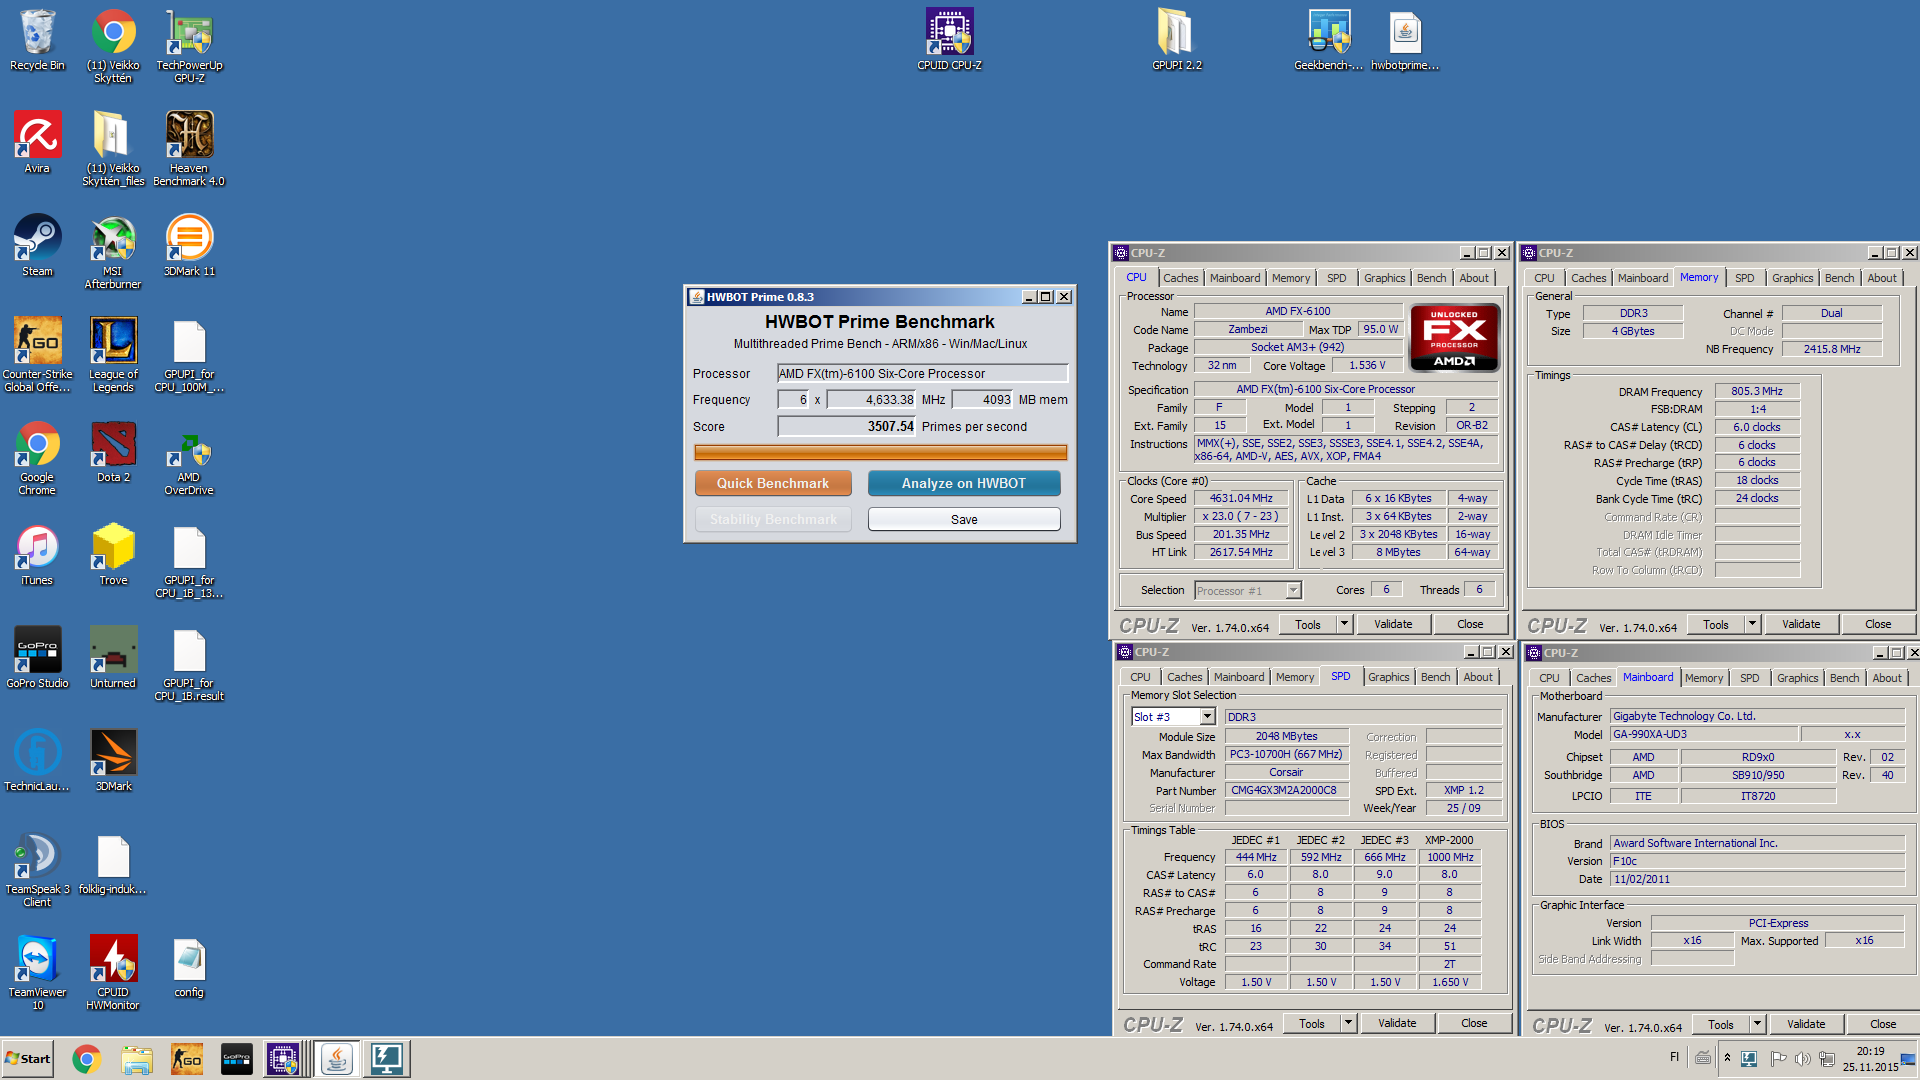Launch Dota 2 desktop icon
The width and height of the screenshot is (1920, 1080).
click(113, 452)
